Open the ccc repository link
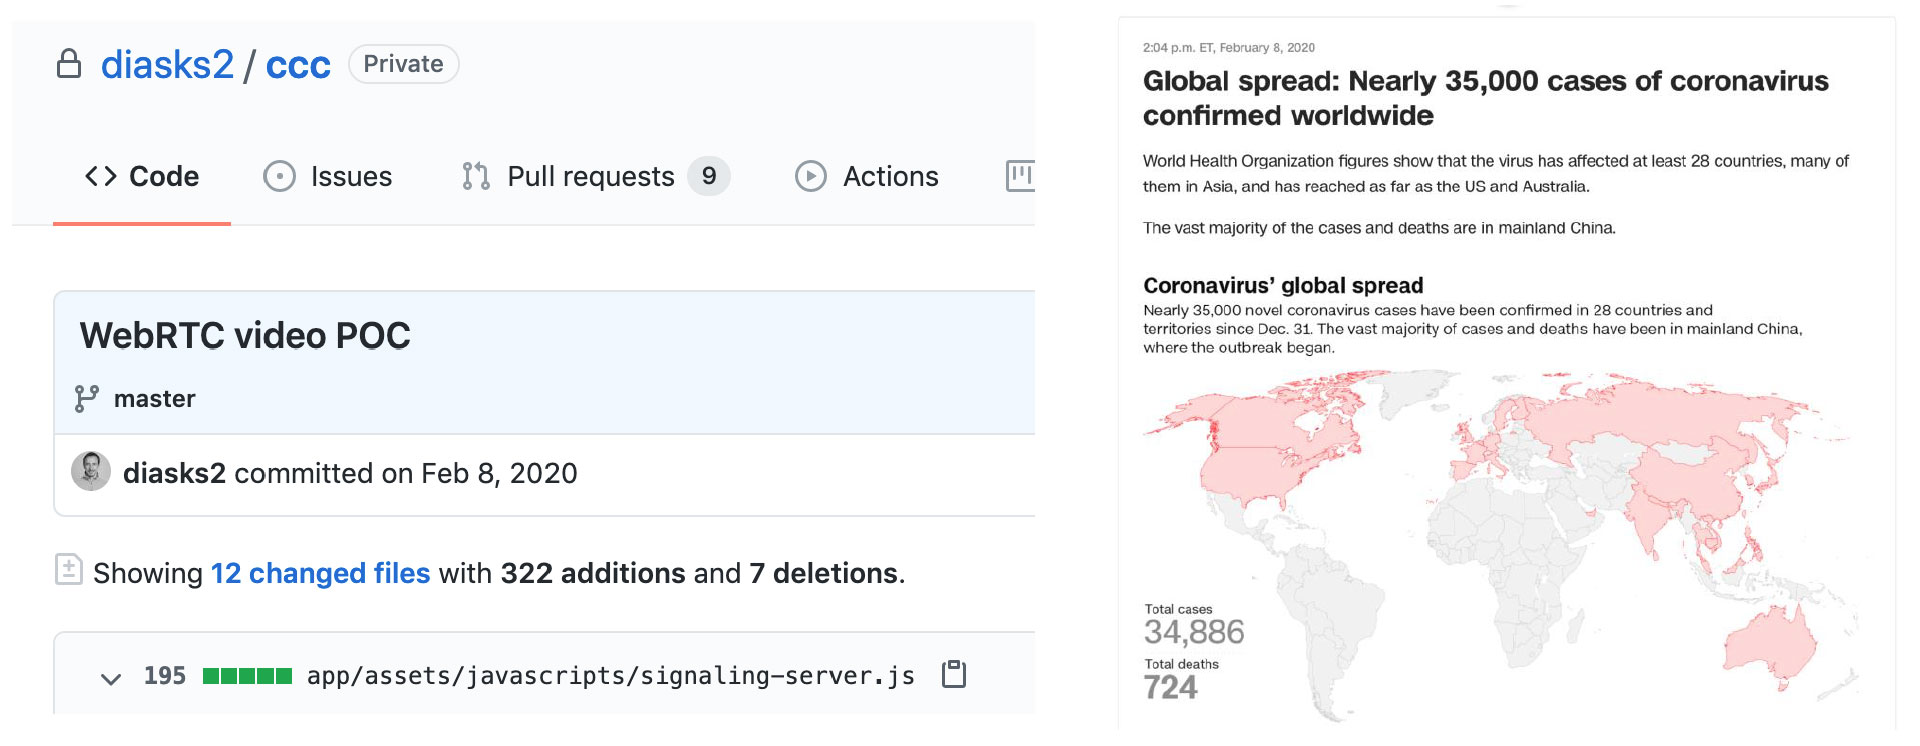This screenshot has height=746, width=1920. tap(298, 65)
